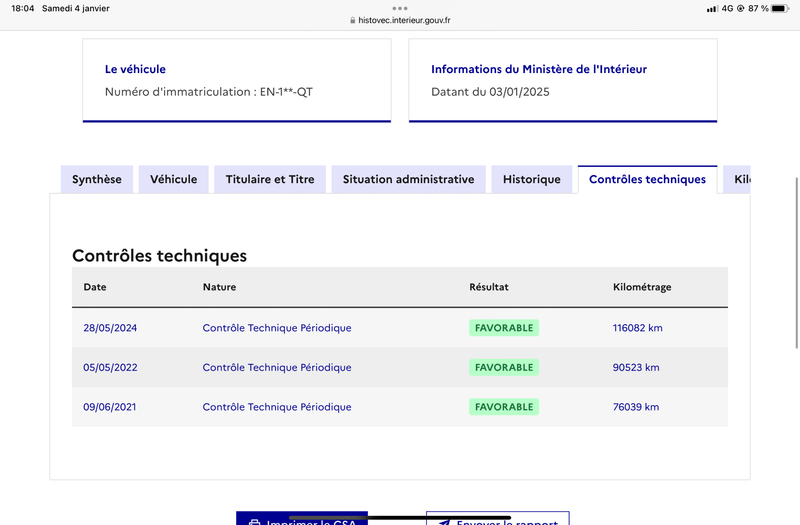Go to the Historique tab
800x525 pixels.
click(x=532, y=180)
